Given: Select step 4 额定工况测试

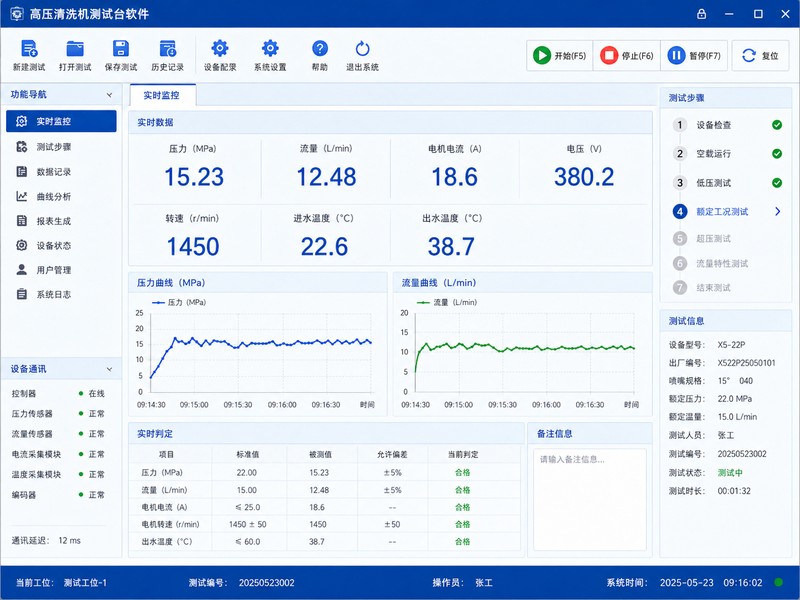Looking at the screenshot, I should tap(726, 211).
